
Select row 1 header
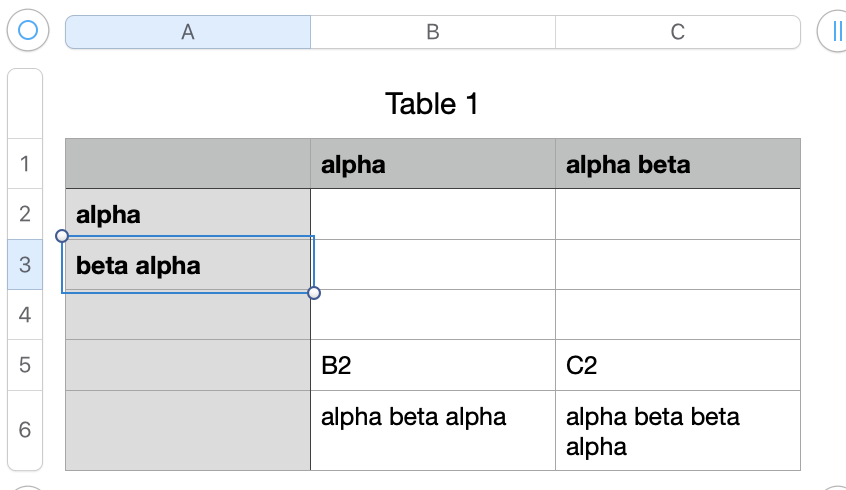tap(25, 163)
